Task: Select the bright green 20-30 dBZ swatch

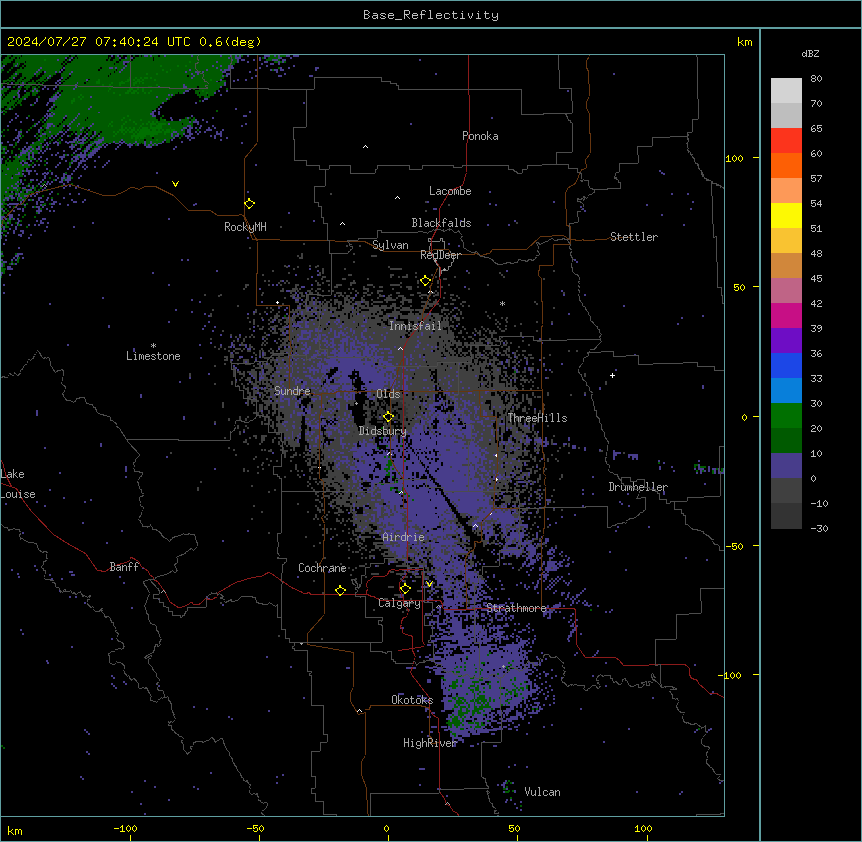Action: (786, 416)
